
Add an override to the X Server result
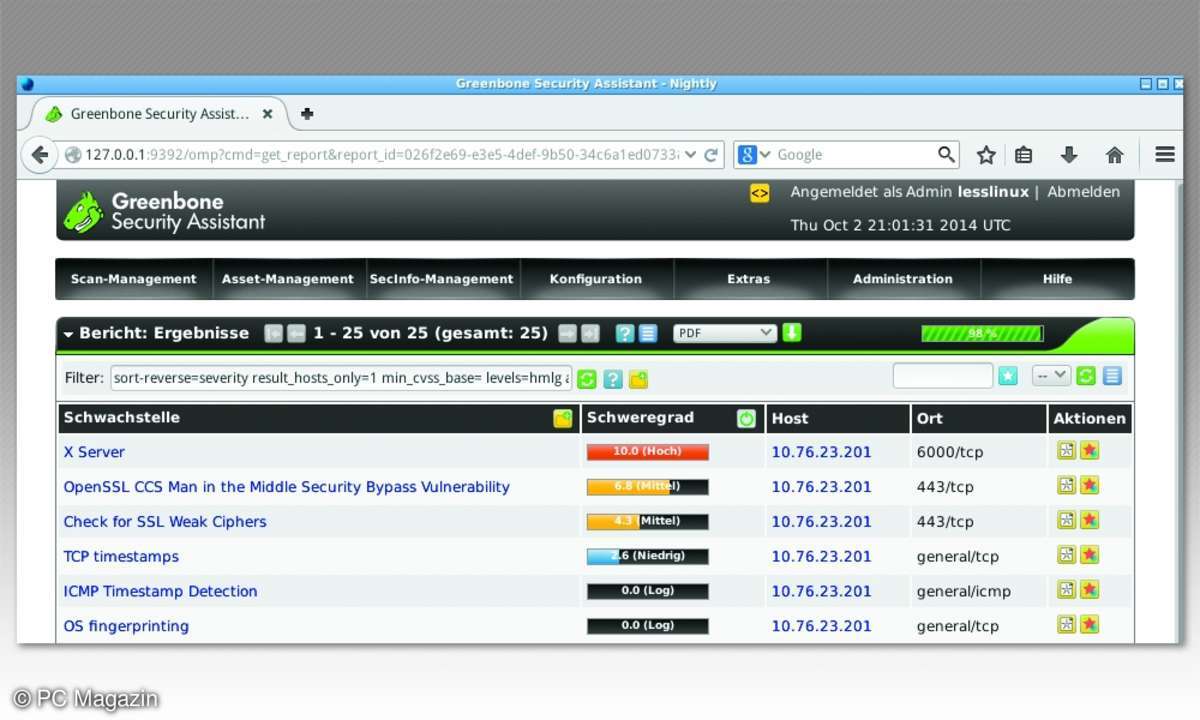coord(1090,451)
